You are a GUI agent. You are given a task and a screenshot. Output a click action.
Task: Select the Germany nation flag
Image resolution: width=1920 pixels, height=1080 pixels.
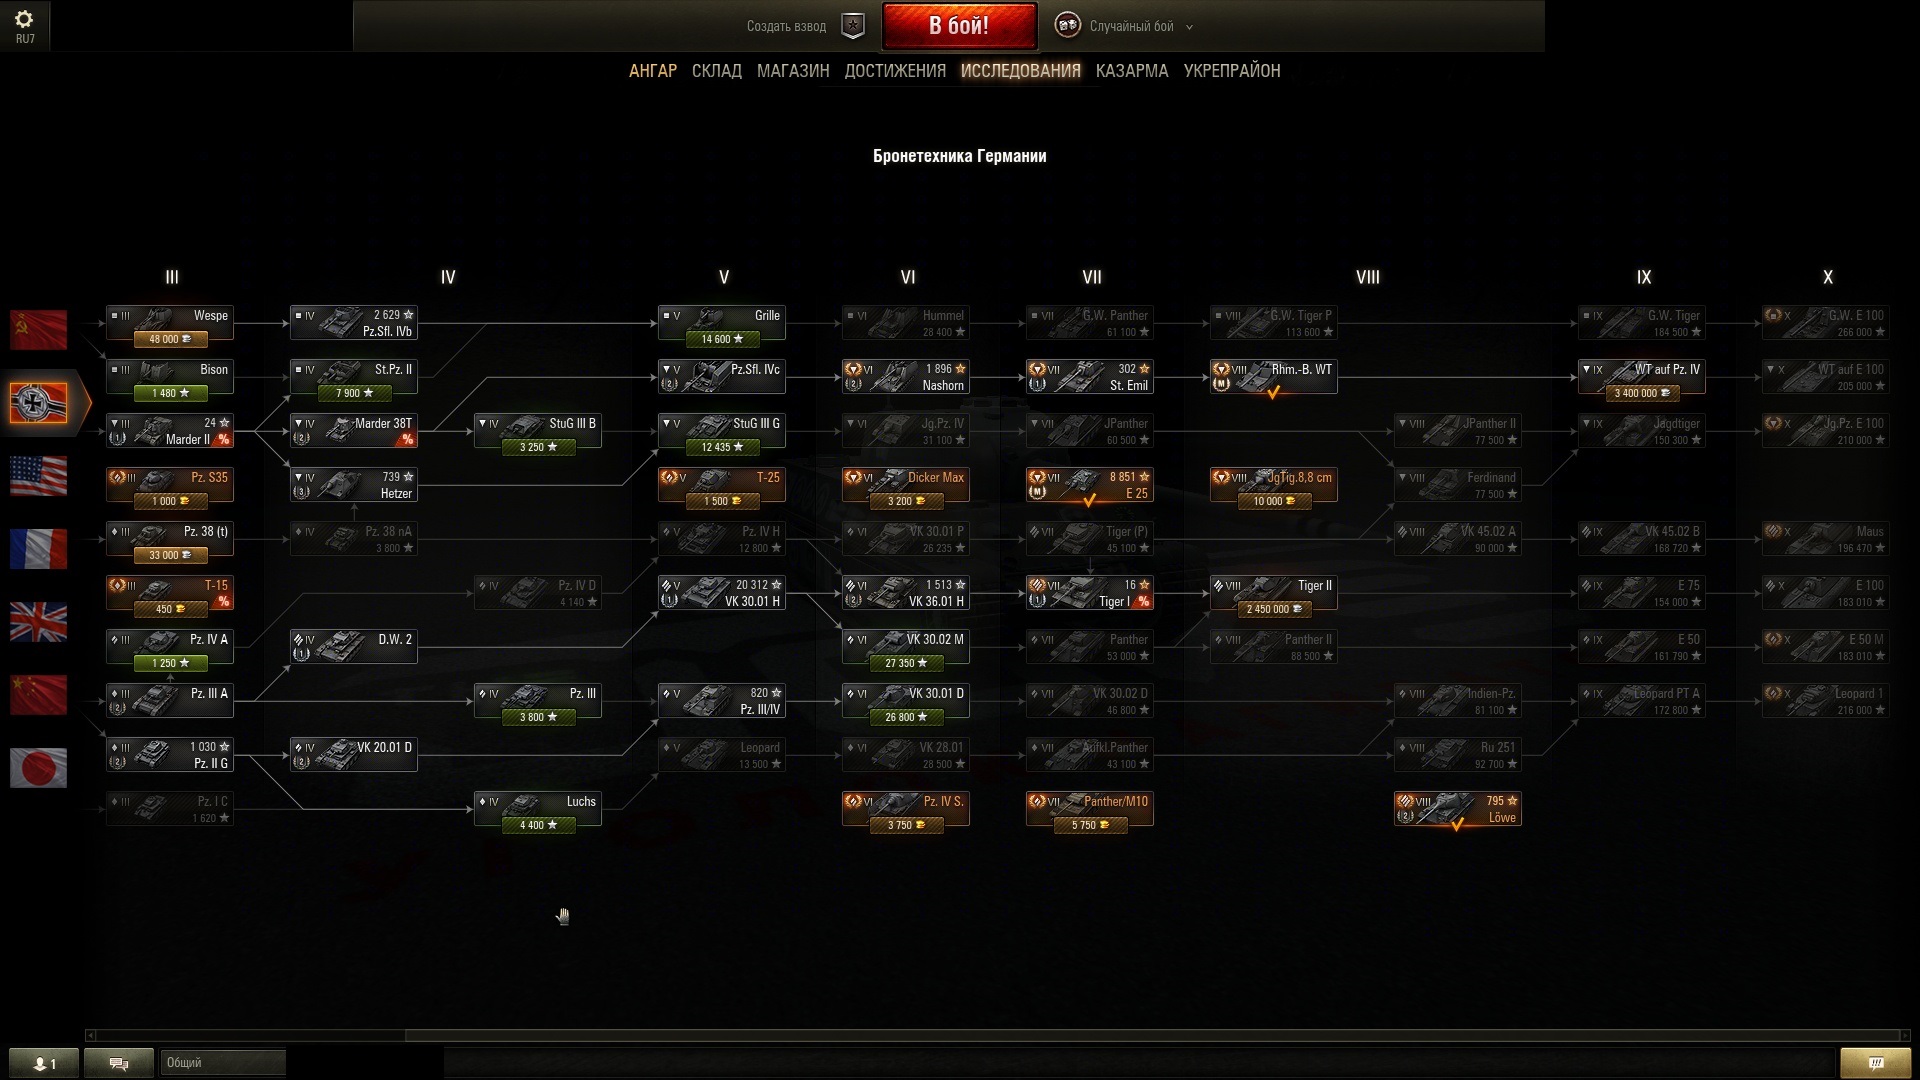click(38, 403)
